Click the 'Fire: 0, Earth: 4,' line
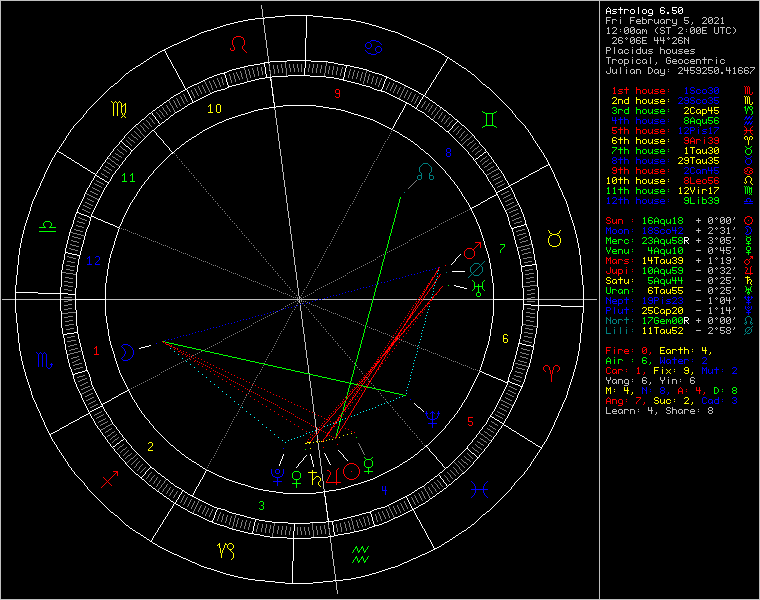The height and width of the screenshot is (600, 760). click(x=659, y=351)
